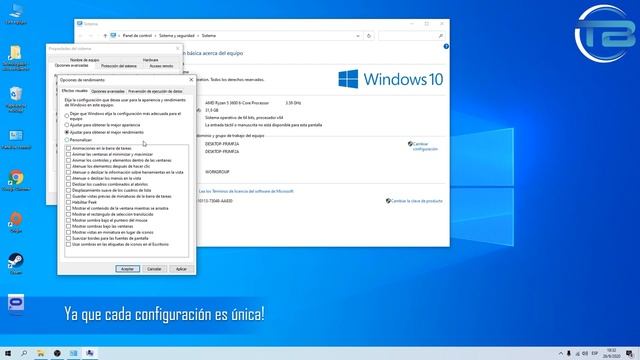Click the back arrow in the Sistema window

(x=81, y=36)
